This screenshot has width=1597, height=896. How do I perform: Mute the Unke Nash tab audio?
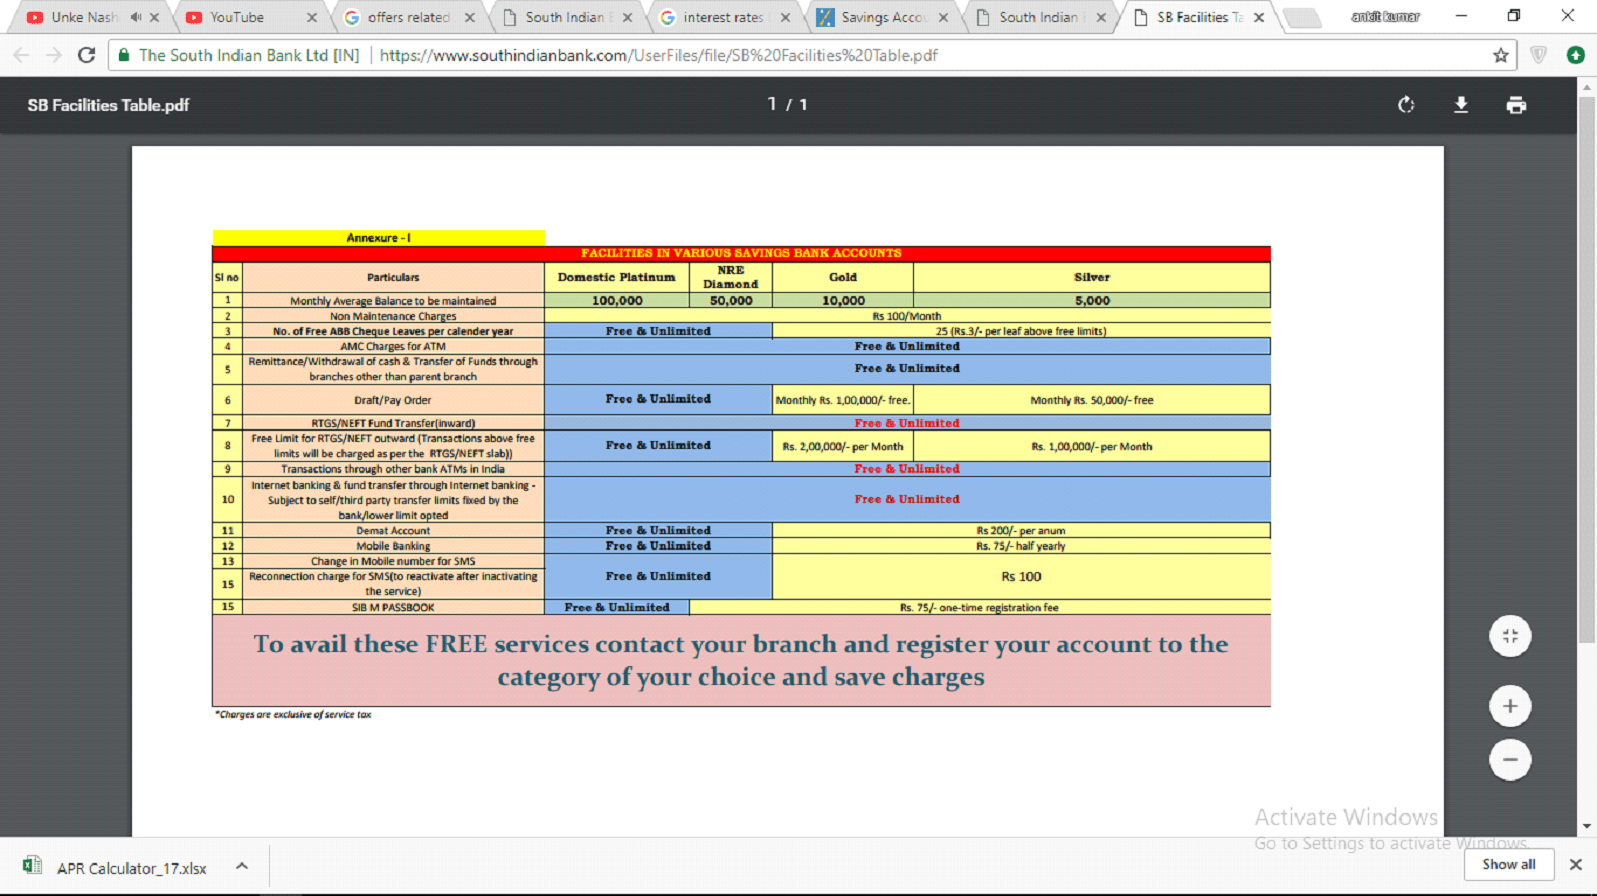click(136, 17)
